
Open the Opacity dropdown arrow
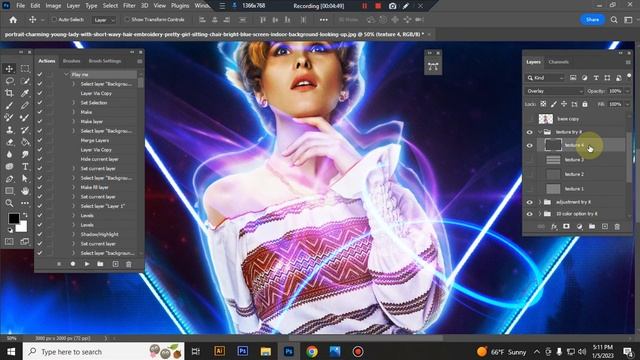627,91
